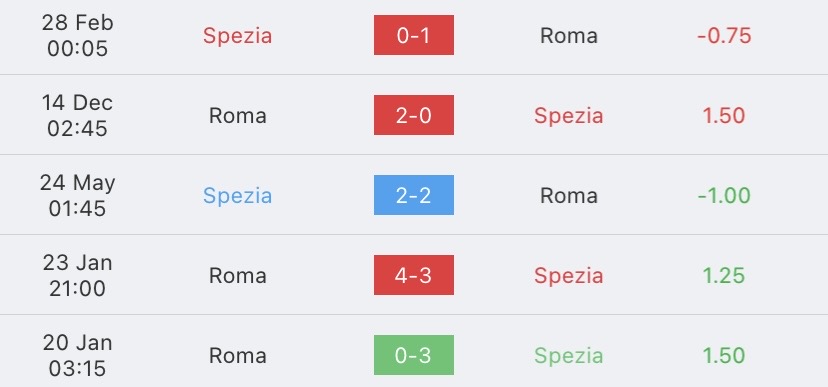Screen dimensions: 828x387
Task: Click the -0.75 handicap value
Action: pyautogui.click(x=724, y=35)
